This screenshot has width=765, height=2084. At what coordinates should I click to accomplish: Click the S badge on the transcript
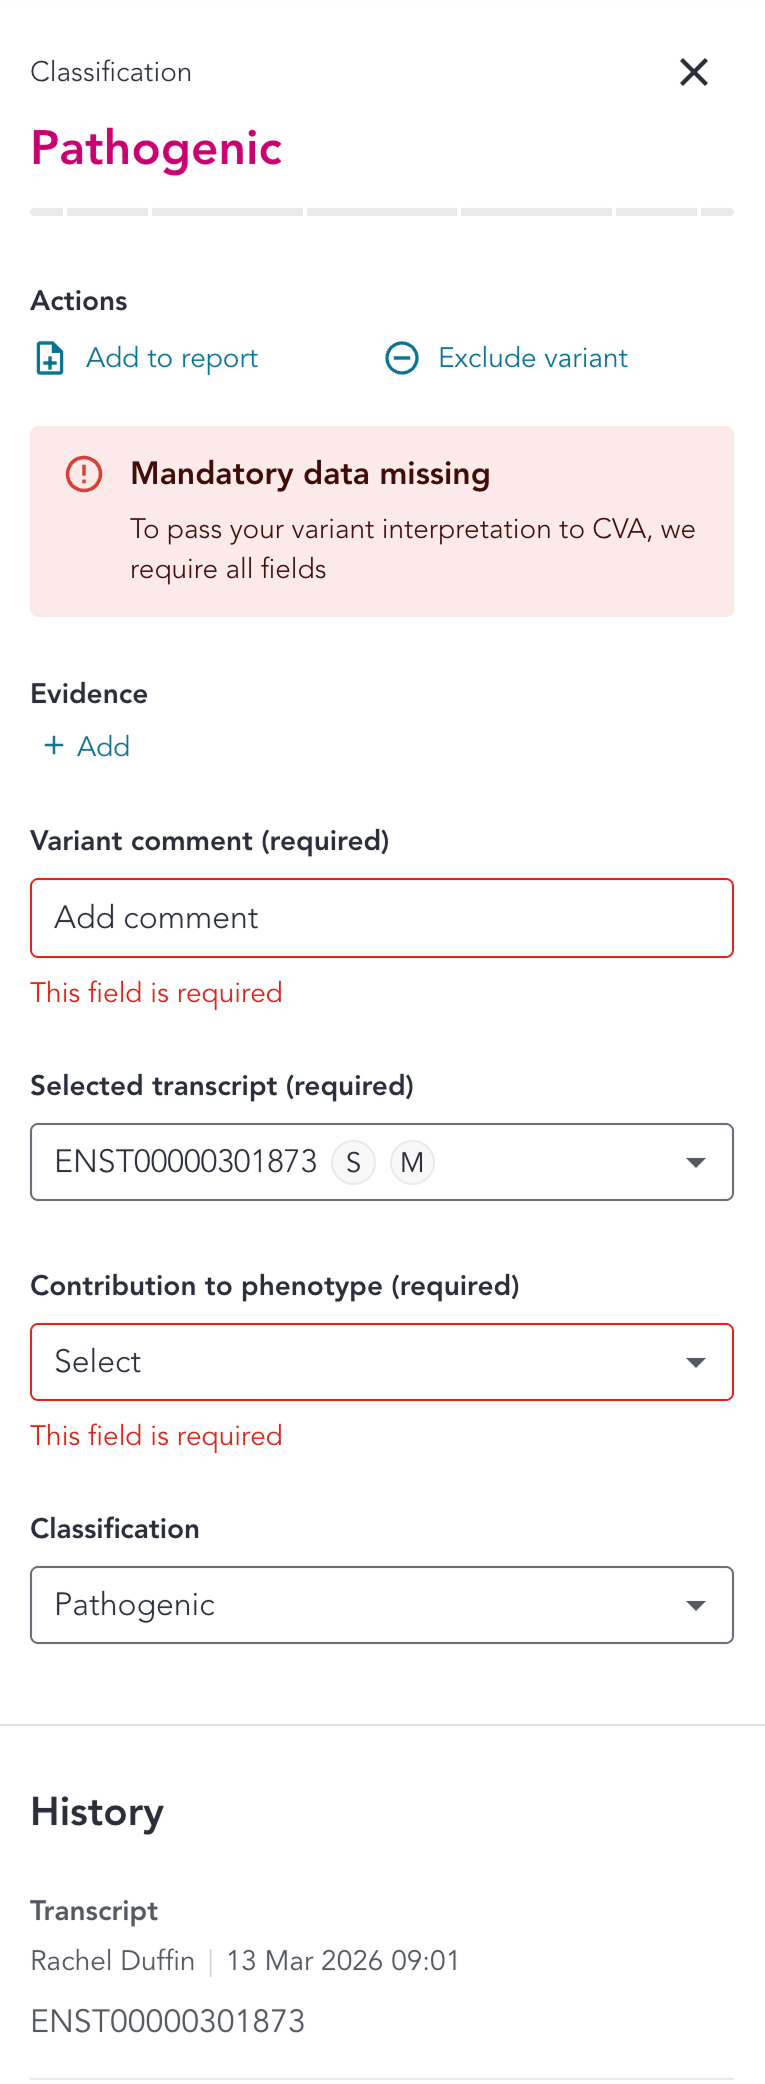(353, 1163)
